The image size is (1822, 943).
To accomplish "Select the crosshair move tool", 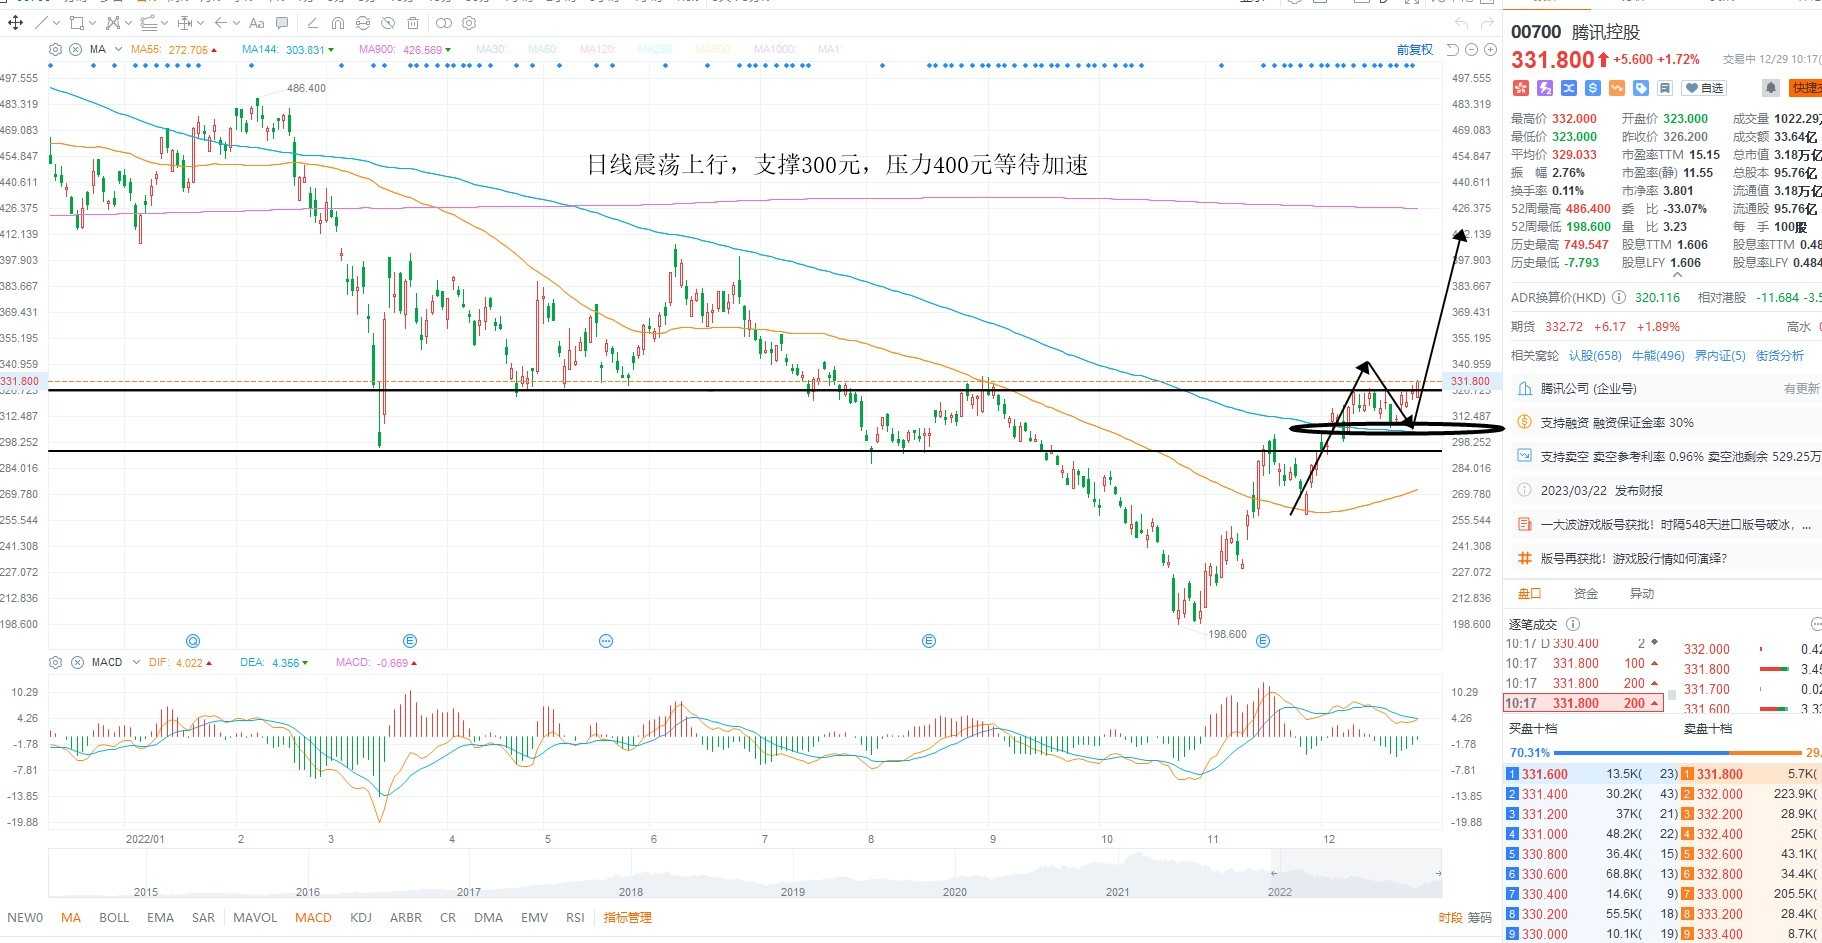I will tap(16, 23).
